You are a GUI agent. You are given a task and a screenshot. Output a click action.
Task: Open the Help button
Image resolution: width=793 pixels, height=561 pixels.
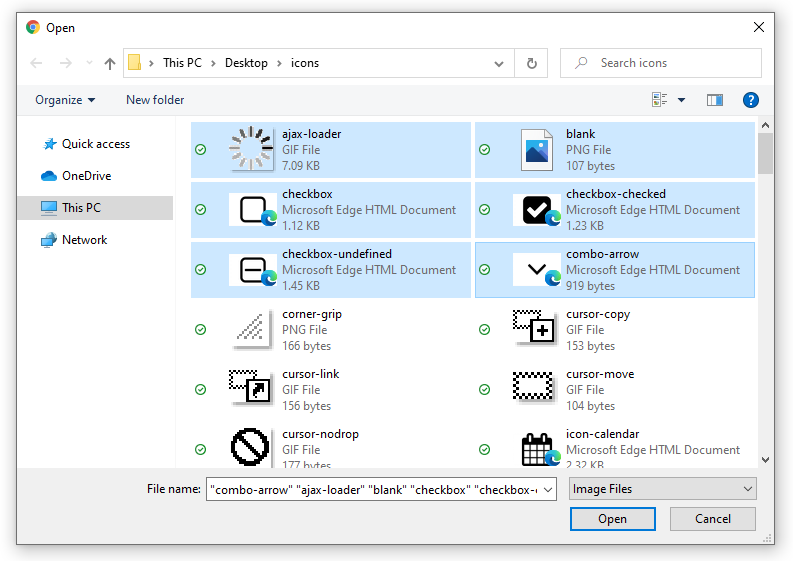pyautogui.click(x=751, y=100)
